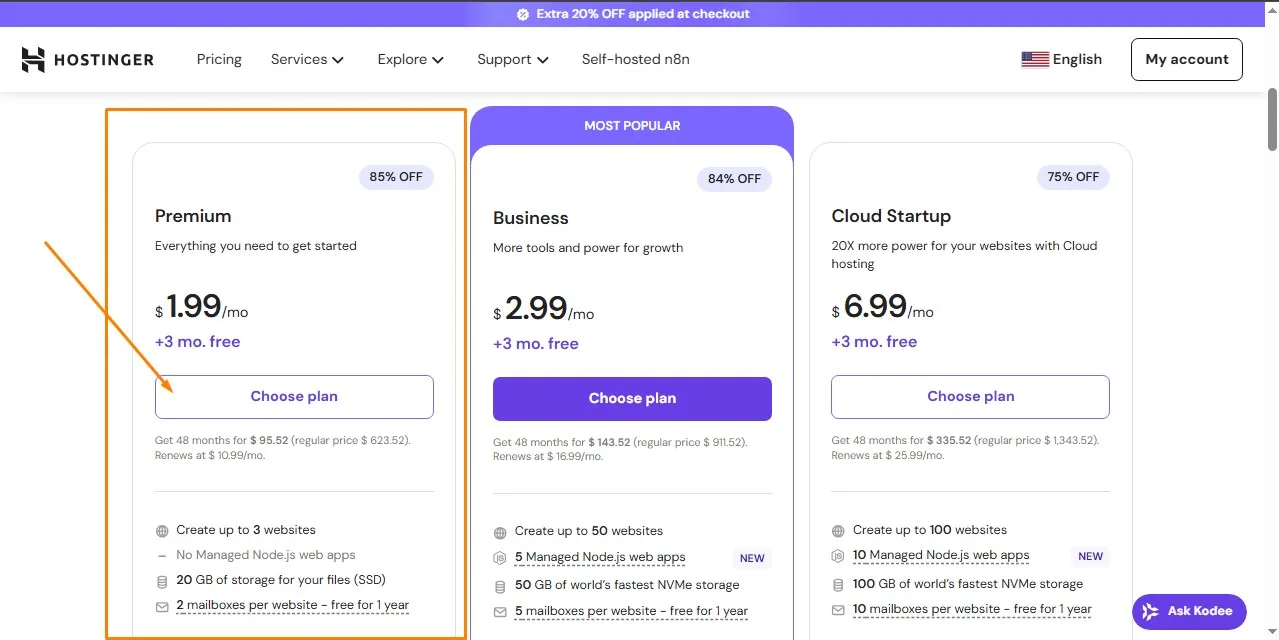Expand the Services menu
Viewport: 1279px width, 640px height.
(307, 59)
